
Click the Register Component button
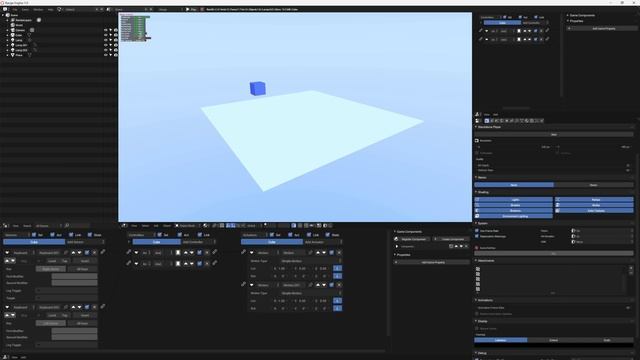click(413, 239)
